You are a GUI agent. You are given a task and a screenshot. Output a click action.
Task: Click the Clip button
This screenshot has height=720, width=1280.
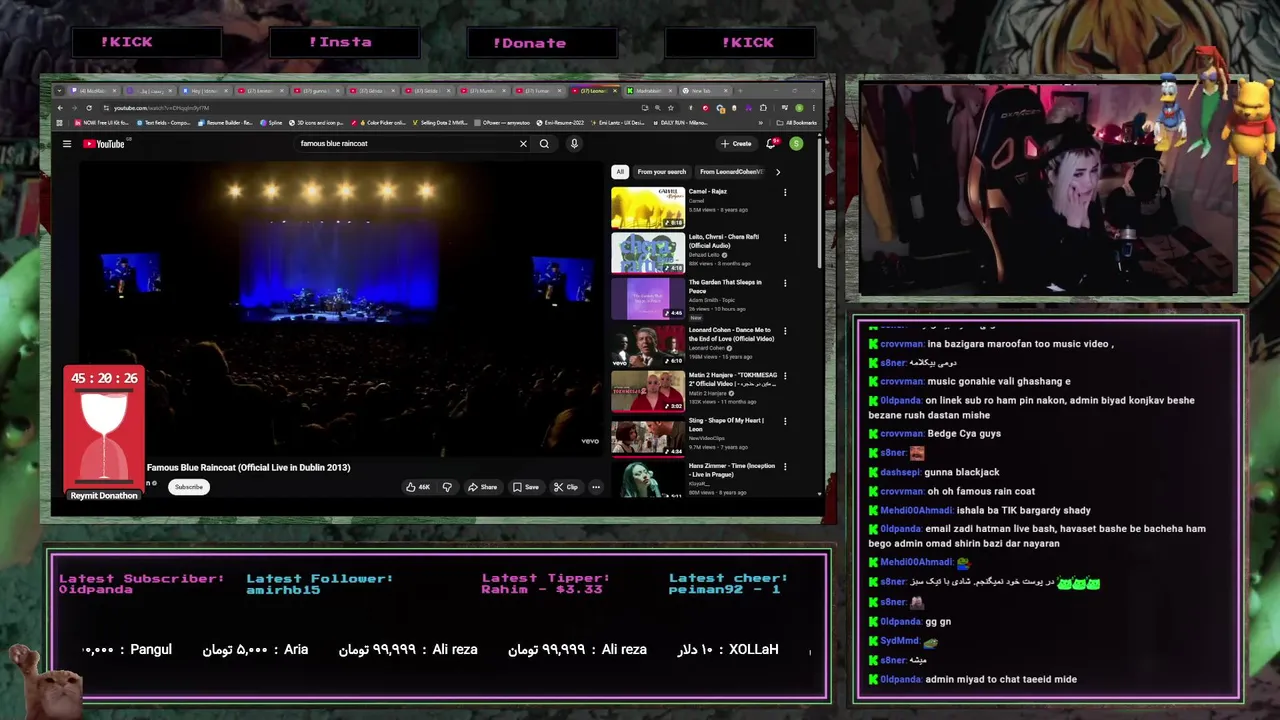[566, 487]
